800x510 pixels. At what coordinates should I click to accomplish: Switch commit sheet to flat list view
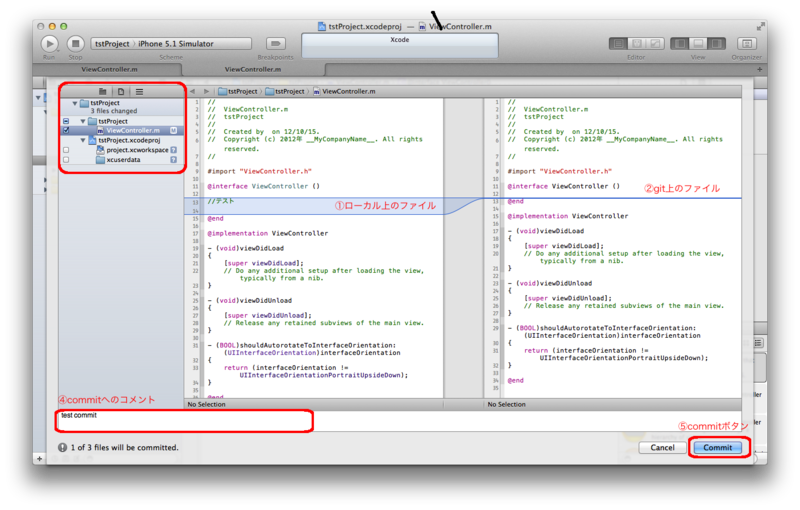(139, 91)
